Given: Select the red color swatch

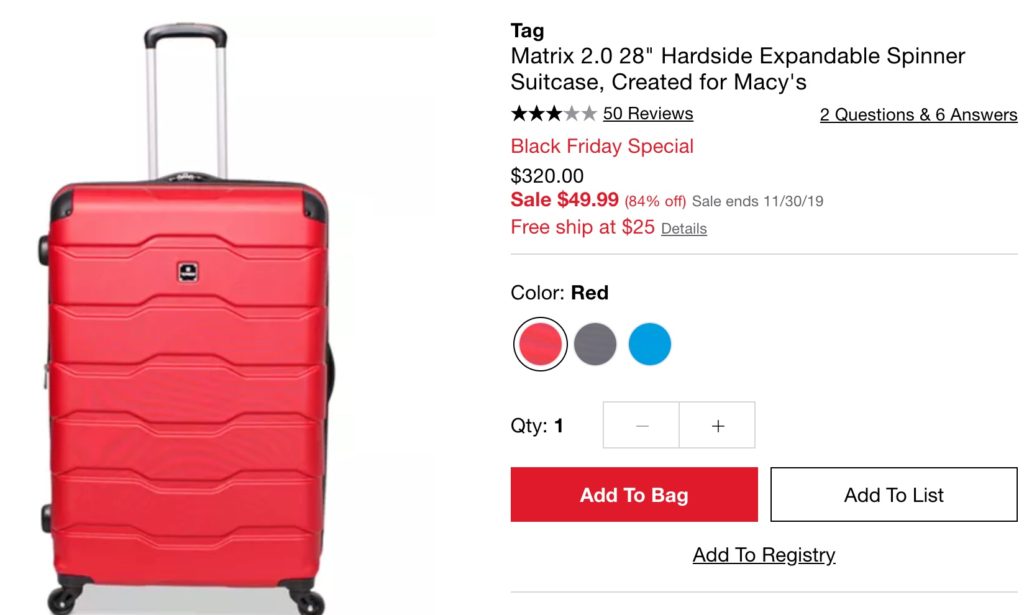Looking at the screenshot, I should 540,344.
